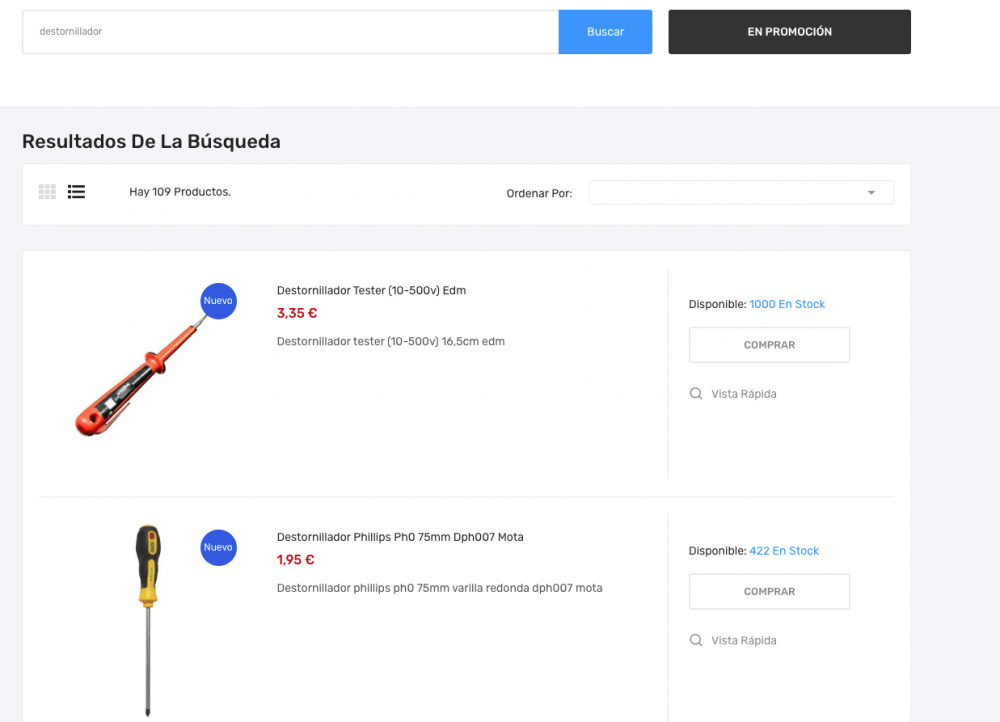Open Destornillador Phillips Ph0 75mm title link
This screenshot has height=722, width=1000.
pyautogui.click(x=400, y=538)
